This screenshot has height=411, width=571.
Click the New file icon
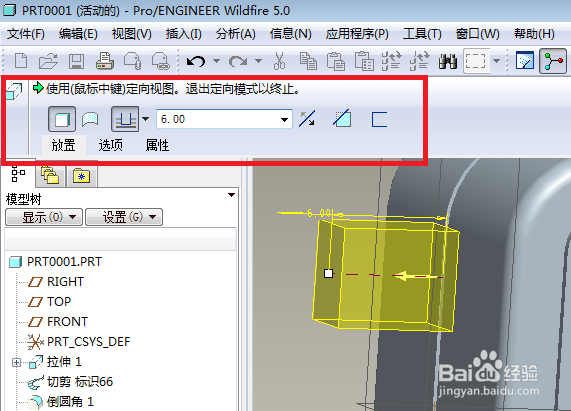(21, 61)
